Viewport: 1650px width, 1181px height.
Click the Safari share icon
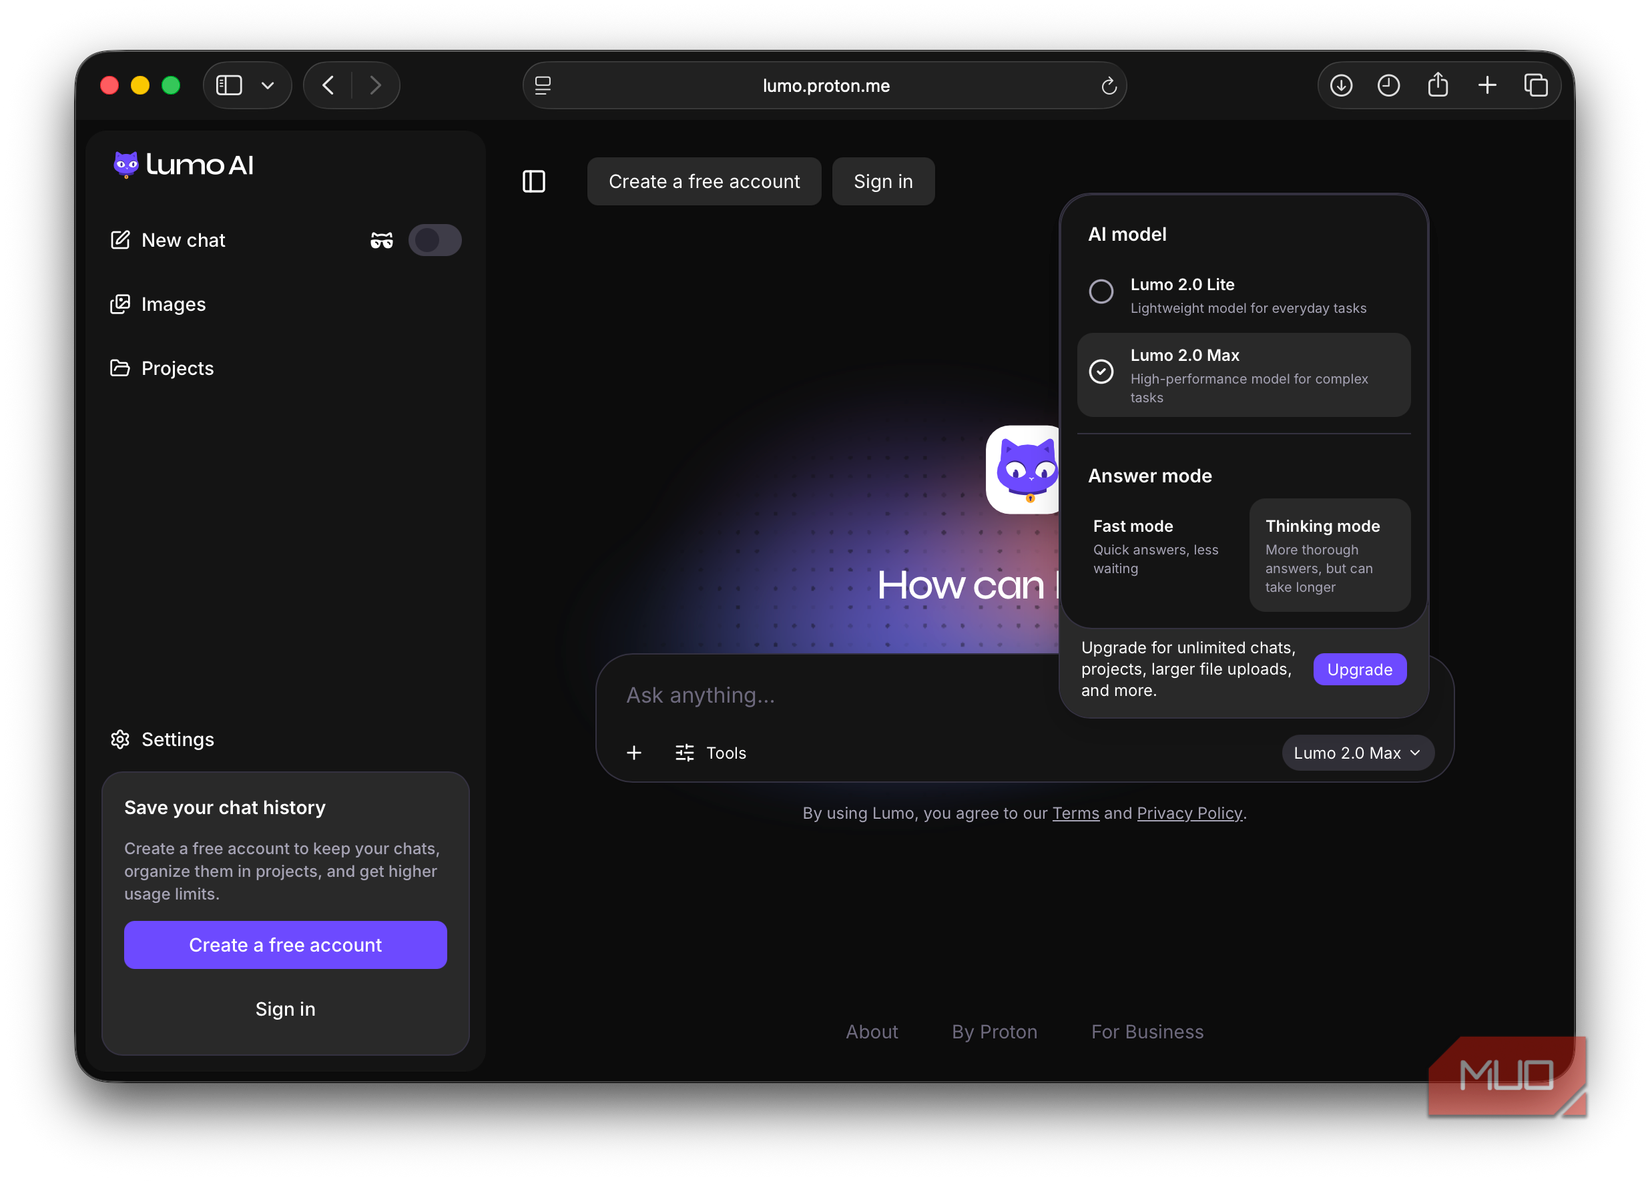[x=1438, y=85]
